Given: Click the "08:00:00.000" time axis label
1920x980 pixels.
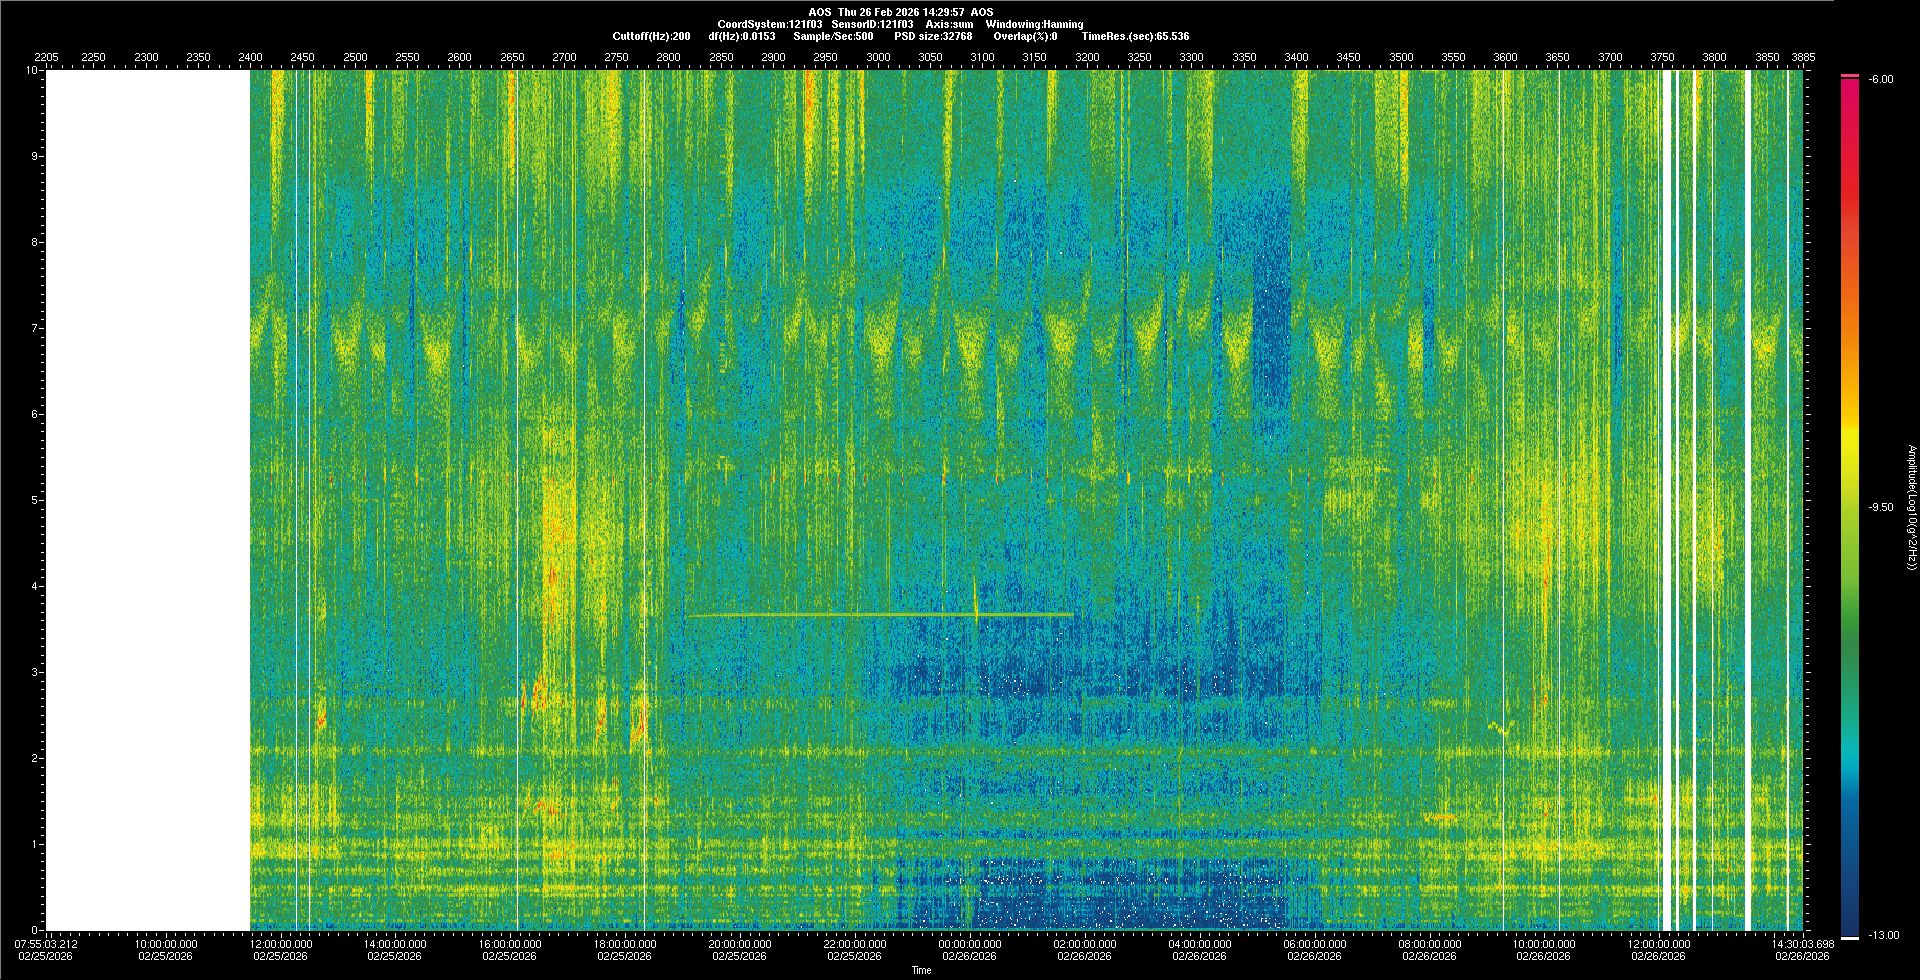Looking at the screenshot, I should click(x=1431, y=944).
